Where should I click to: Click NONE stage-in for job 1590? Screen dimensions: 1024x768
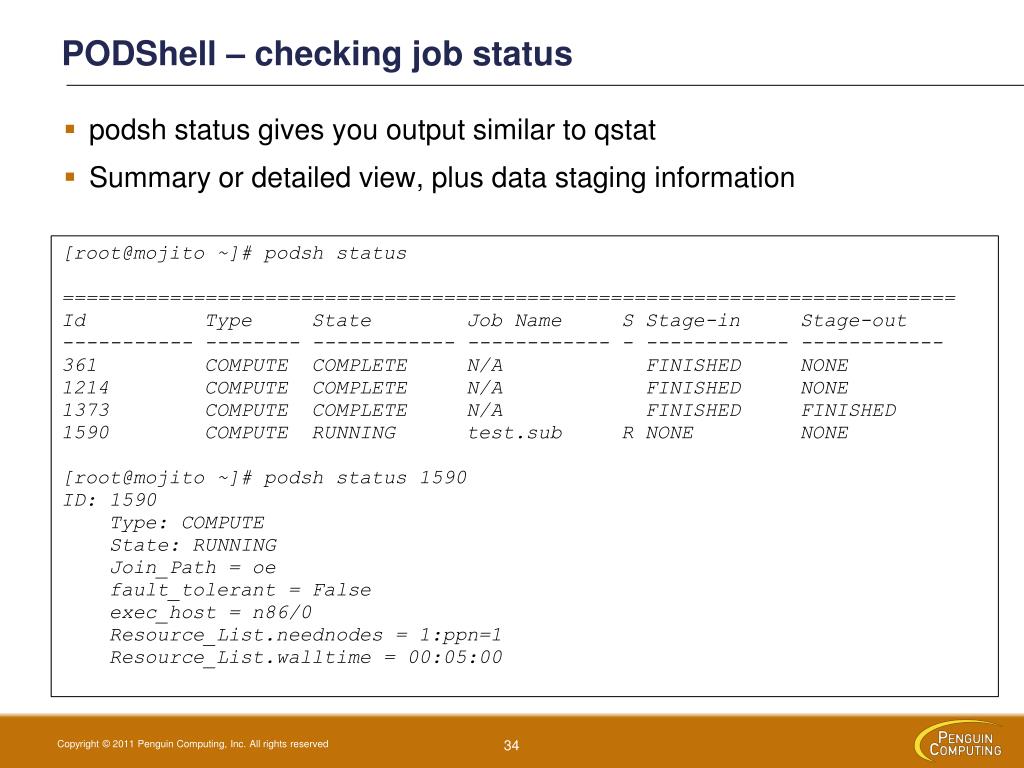click(x=669, y=432)
